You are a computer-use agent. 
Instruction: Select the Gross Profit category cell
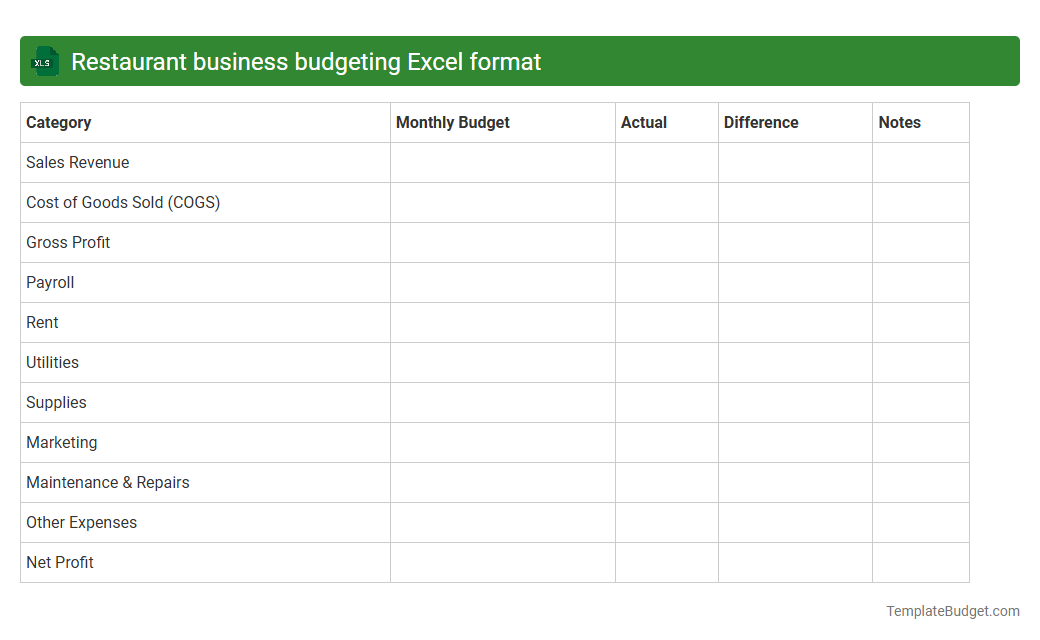tap(68, 242)
